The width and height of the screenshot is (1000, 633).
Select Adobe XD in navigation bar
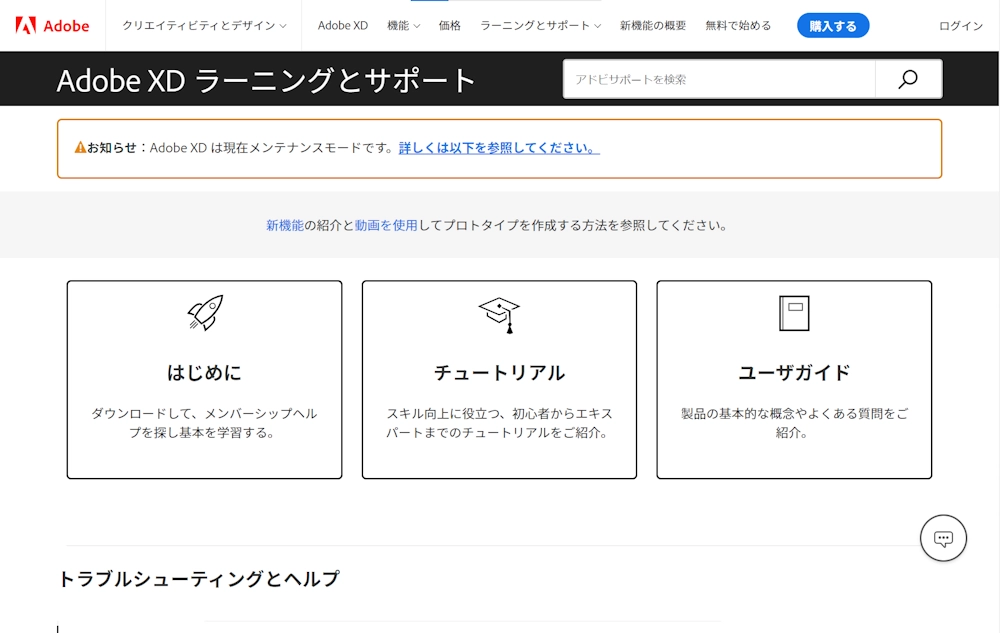[x=343, y=26]
